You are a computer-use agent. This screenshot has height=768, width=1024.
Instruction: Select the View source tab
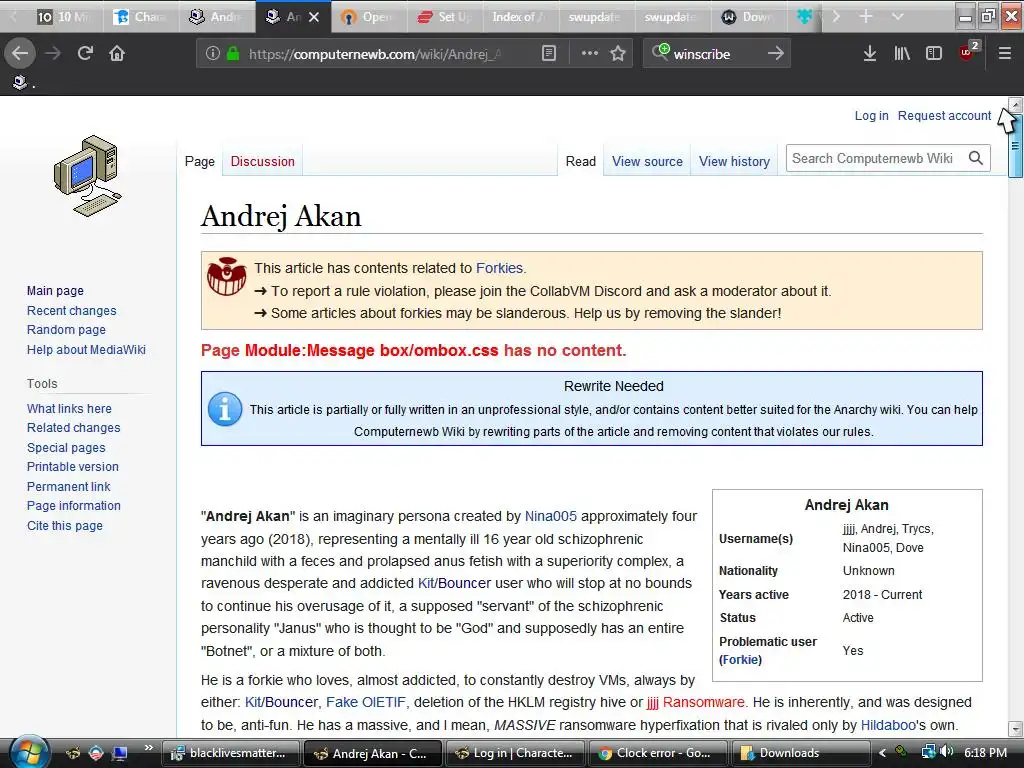click(647, 161)
